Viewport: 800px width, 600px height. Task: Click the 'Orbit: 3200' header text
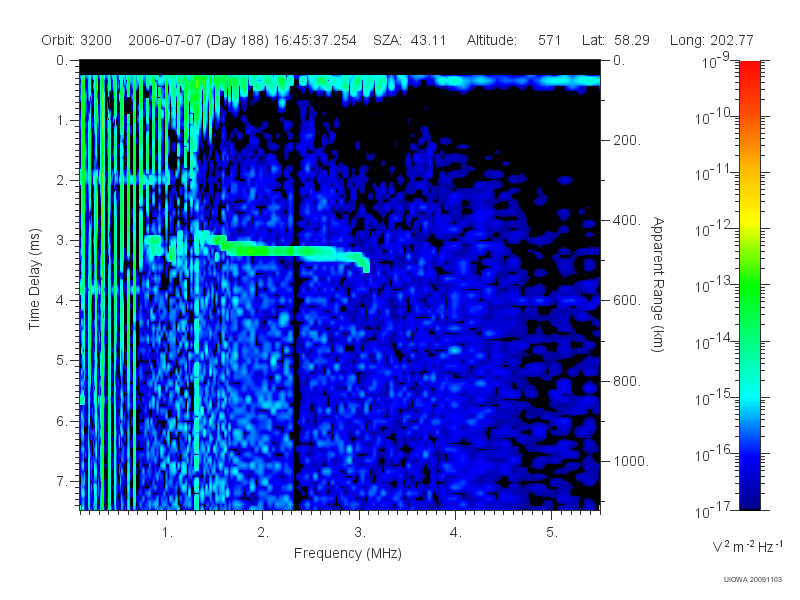pos(77,40)
